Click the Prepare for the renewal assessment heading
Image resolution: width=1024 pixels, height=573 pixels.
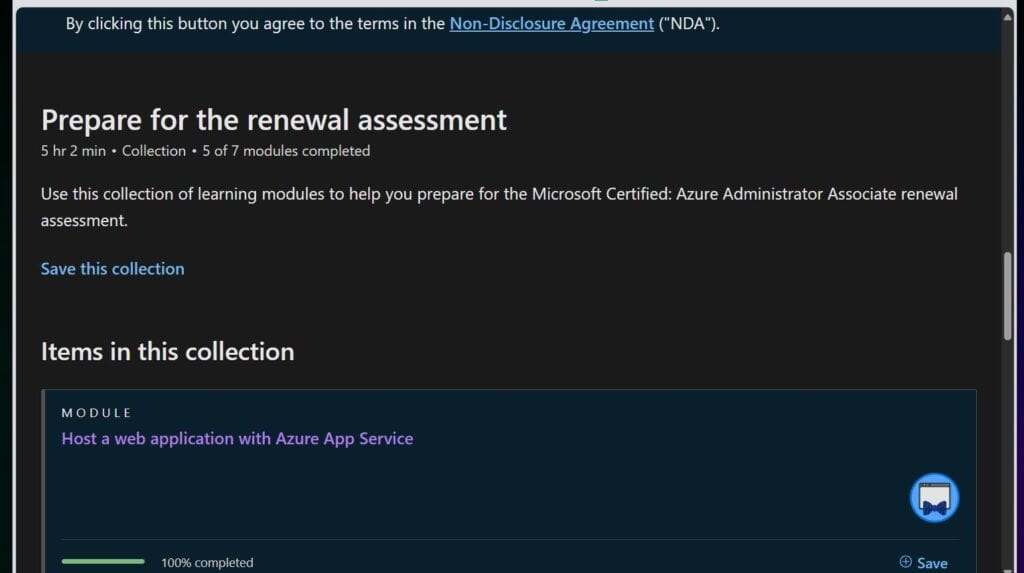(x=274, y=120)
